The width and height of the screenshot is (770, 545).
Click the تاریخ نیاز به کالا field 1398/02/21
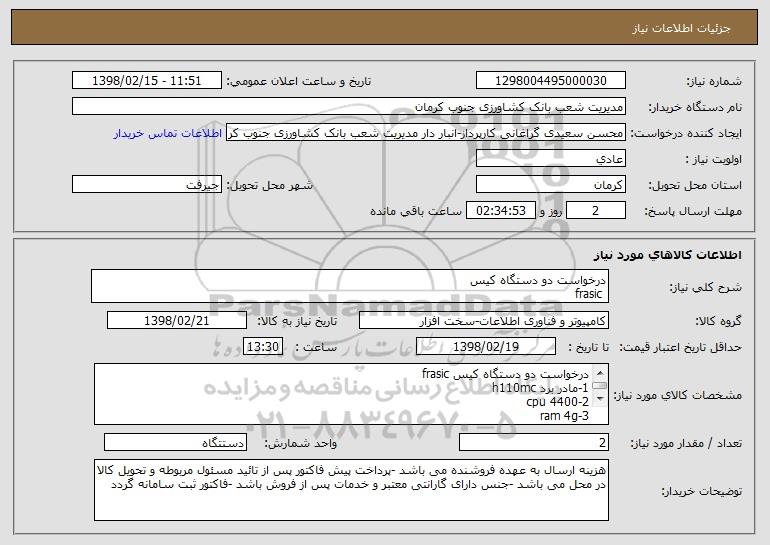(177, 321)
